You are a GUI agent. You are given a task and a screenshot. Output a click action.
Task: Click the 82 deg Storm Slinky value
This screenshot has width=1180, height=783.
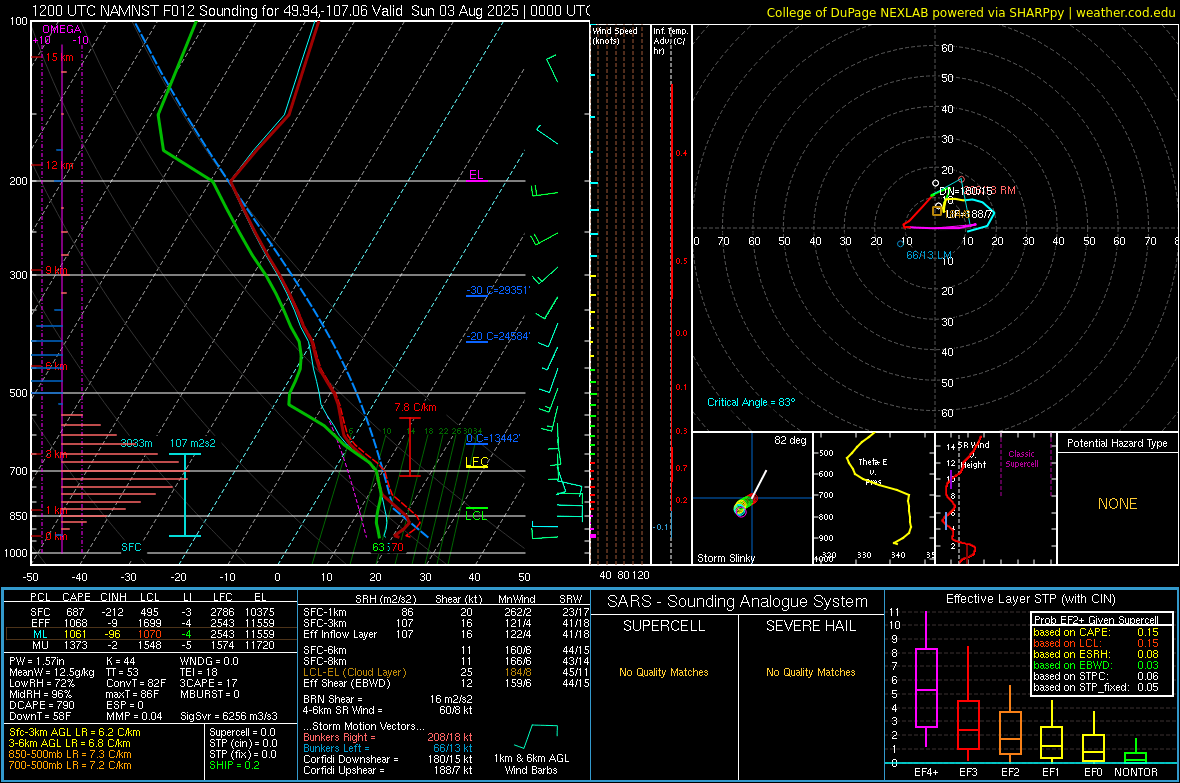(x=790, y=440)
